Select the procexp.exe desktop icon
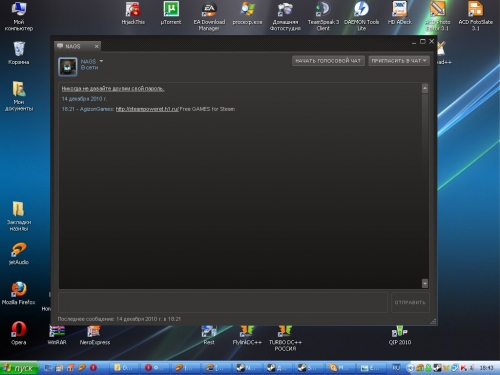500x375 pixels. [x=247, y=13]
